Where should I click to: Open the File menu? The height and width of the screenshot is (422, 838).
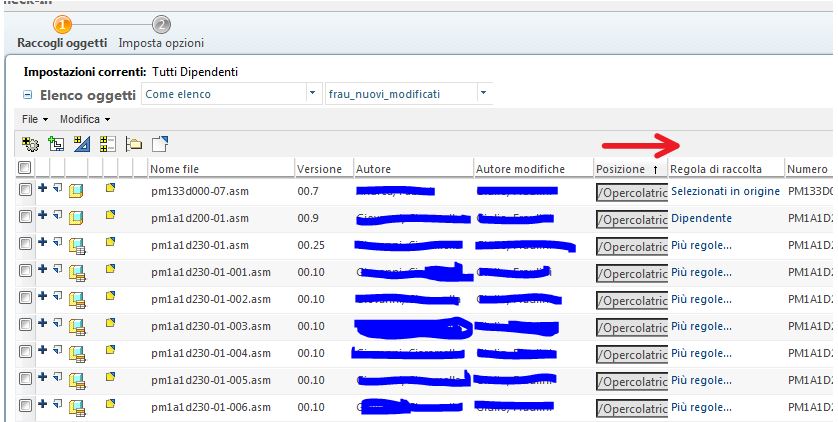[x=35, y=119]
